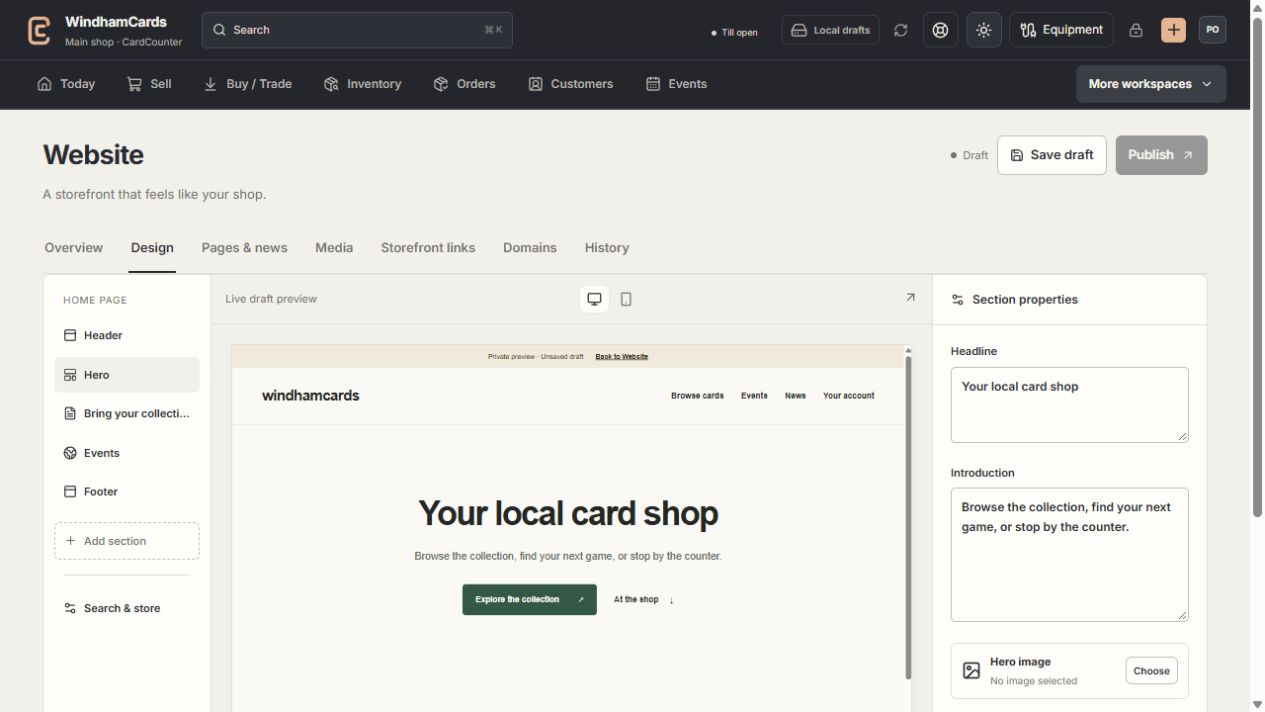Click the Till open status
Viewport: 1265px width, 712px height.
pos(734,32)
